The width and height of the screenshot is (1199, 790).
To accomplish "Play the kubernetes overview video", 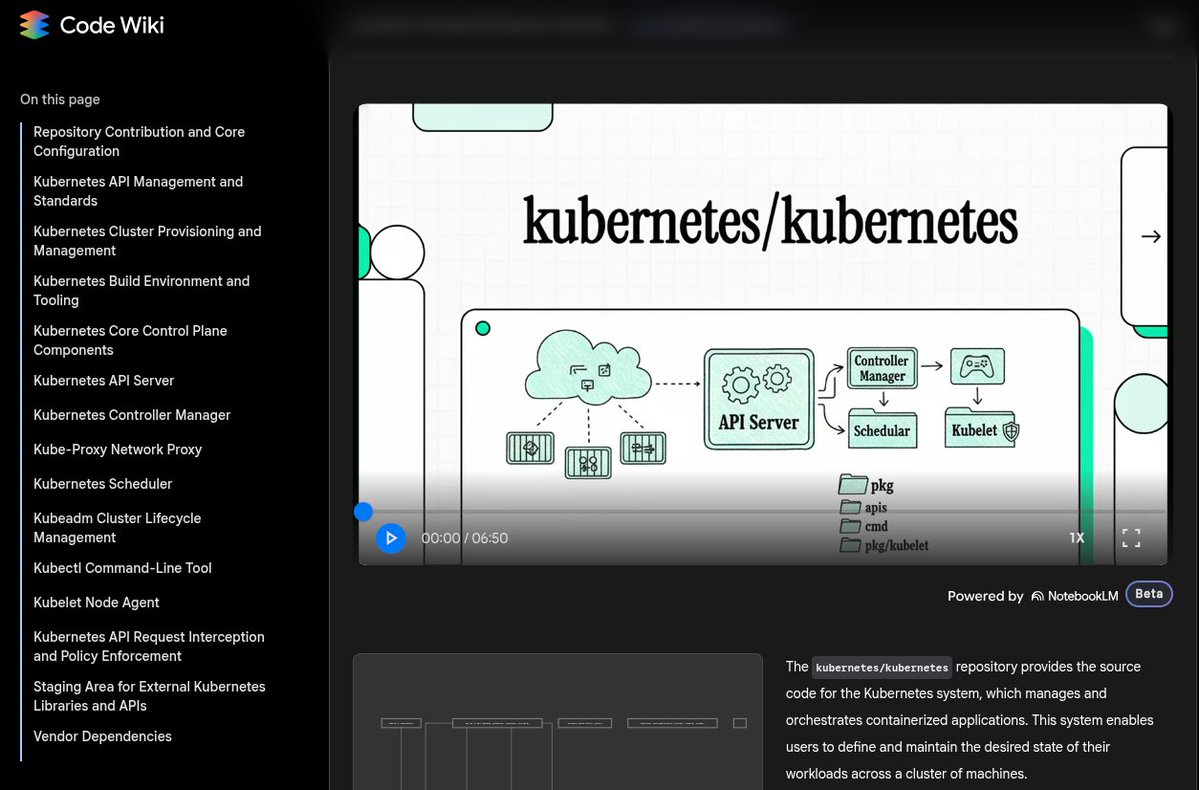I will [x=391, y=538].
